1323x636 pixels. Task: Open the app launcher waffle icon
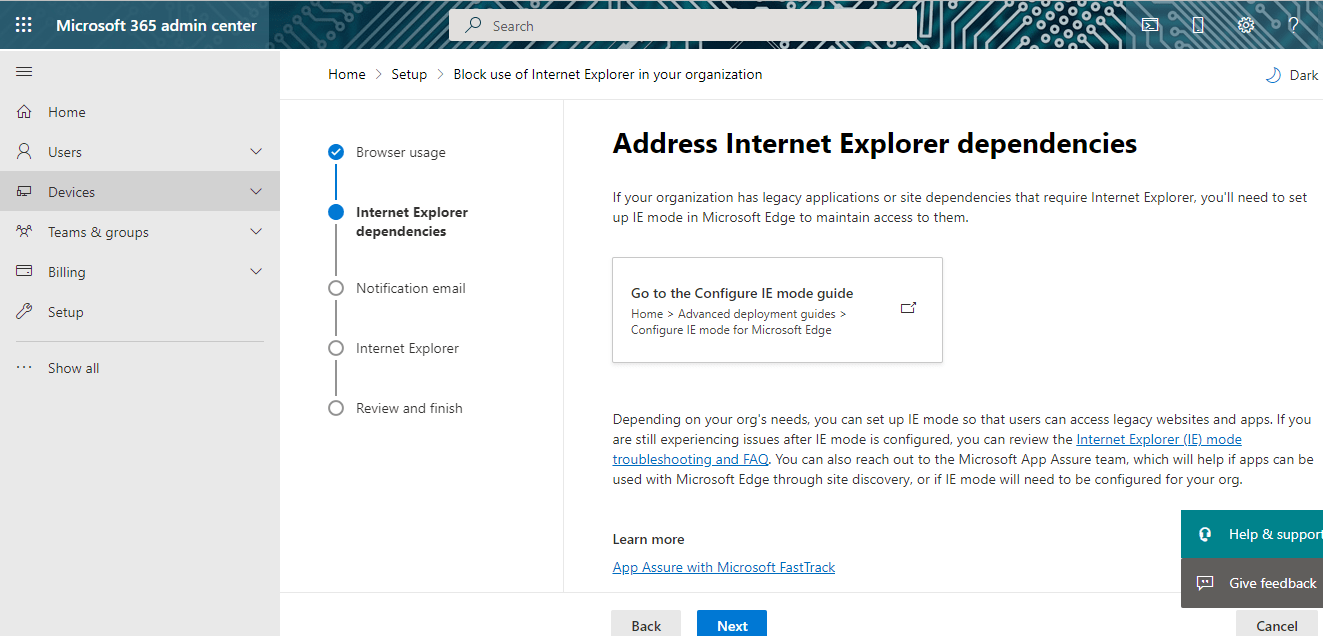(24, 25)
